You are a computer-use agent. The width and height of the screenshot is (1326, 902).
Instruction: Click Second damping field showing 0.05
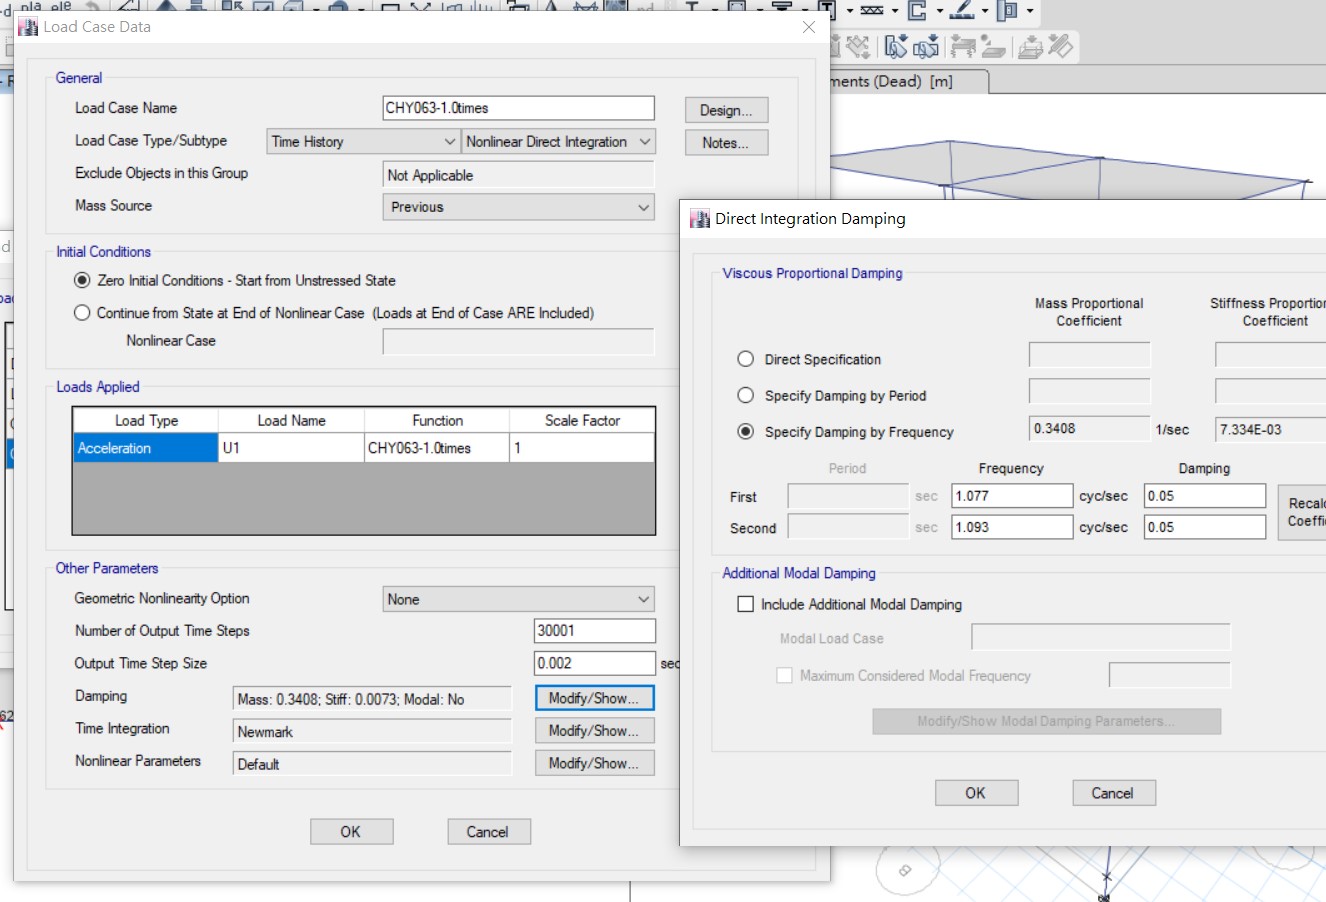pos(1205,527)
